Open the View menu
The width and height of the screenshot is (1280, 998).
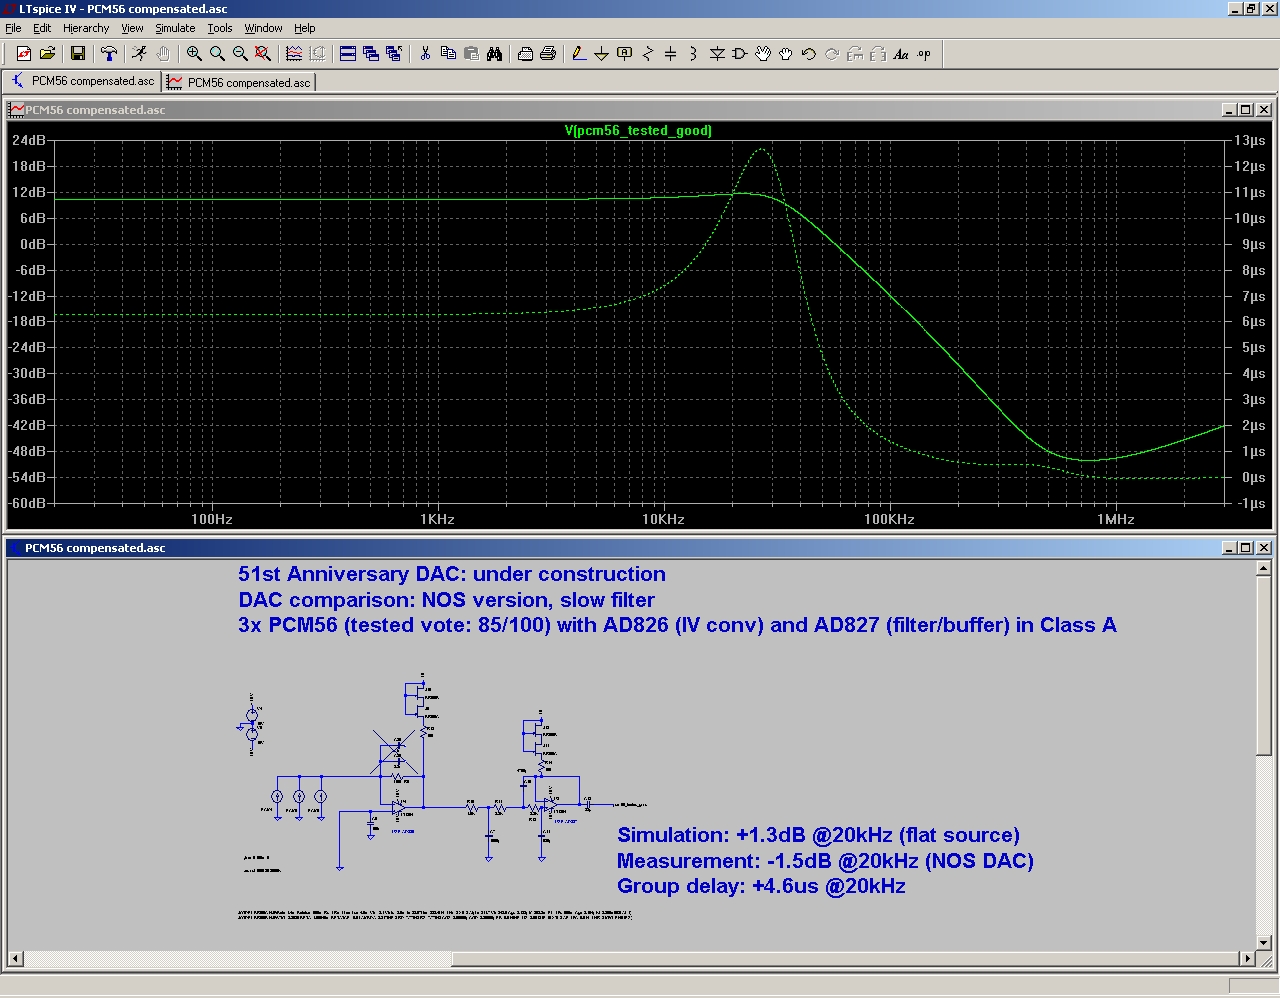pyautogui.click(x=132, y=28)
